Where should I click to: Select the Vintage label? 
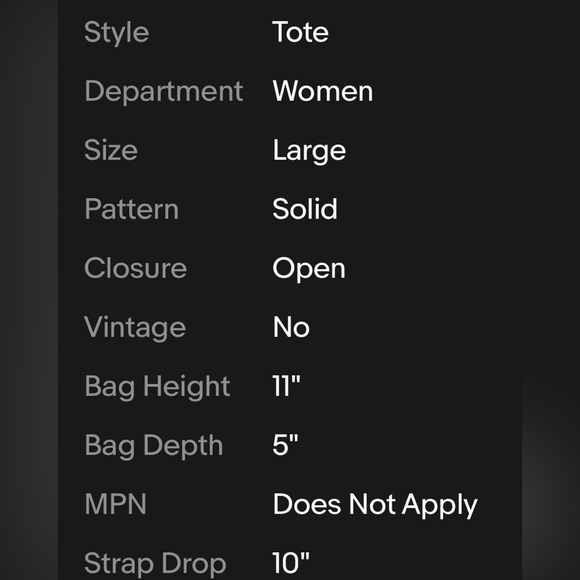click(135, 328)
